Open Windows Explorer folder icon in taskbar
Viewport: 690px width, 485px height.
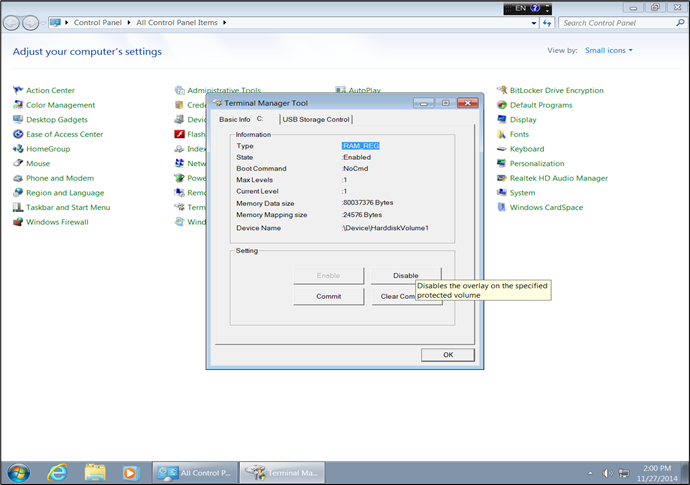point(95,471)
